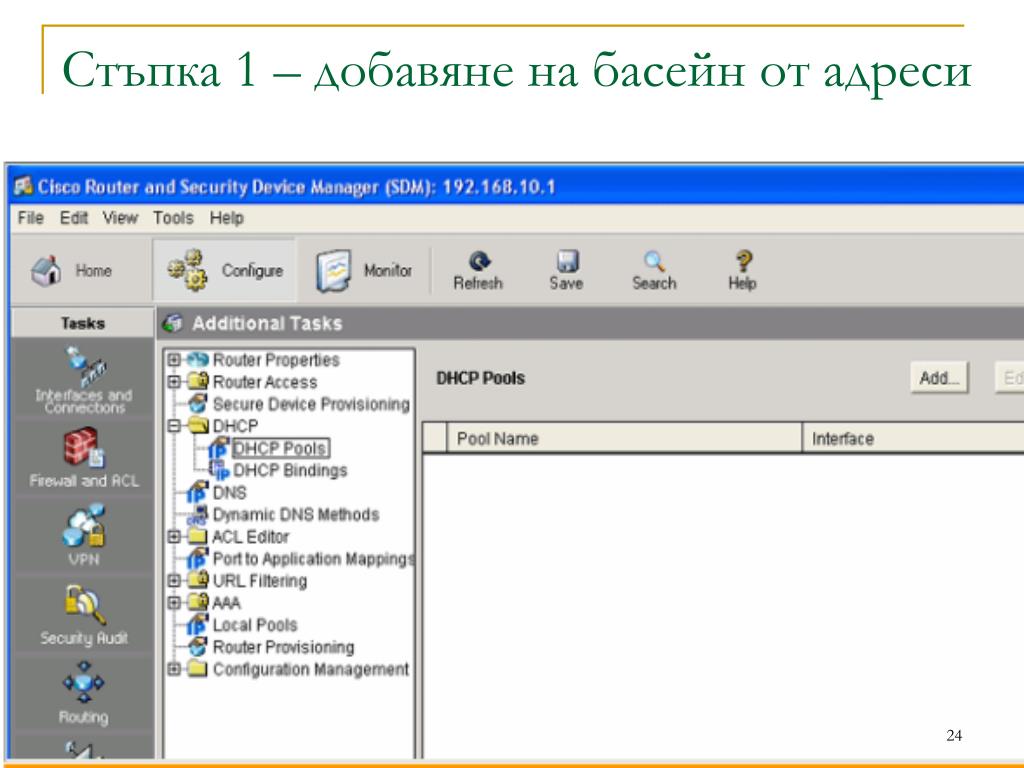This screenshot has width=1024, height=768.
Task: Click the DNS tree icon
Action: pos(197,492)
